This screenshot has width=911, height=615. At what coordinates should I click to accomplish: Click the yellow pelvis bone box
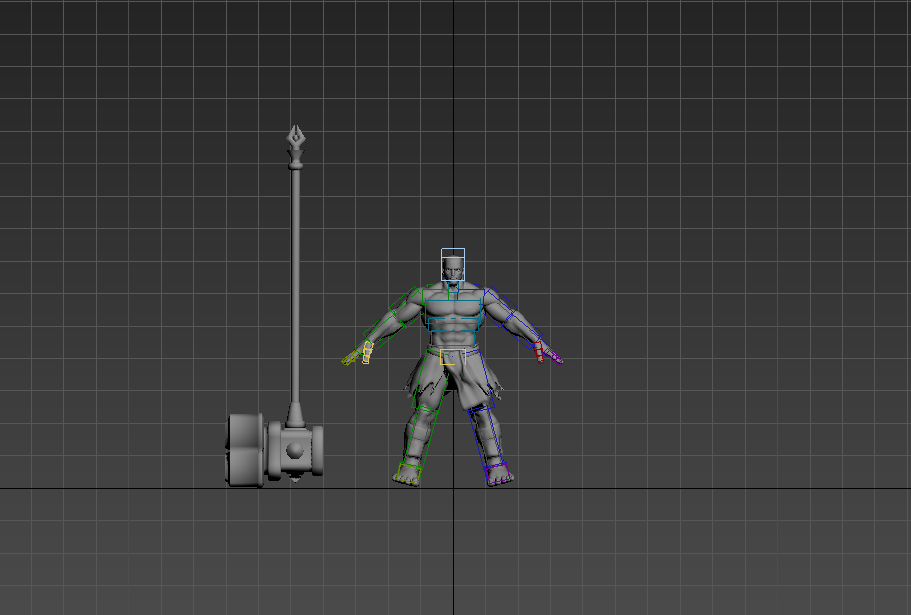click(x=448, y=357)
